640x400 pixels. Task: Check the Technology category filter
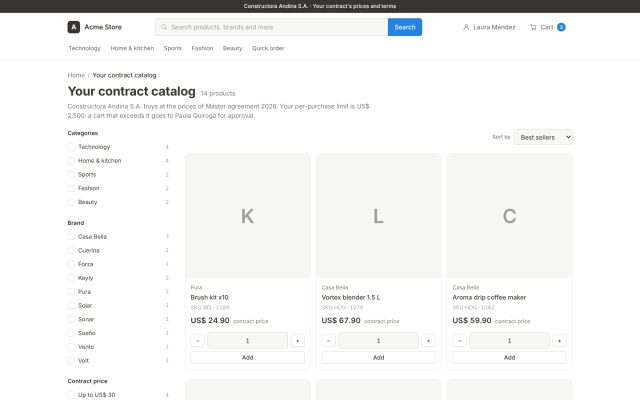[71, 147]
